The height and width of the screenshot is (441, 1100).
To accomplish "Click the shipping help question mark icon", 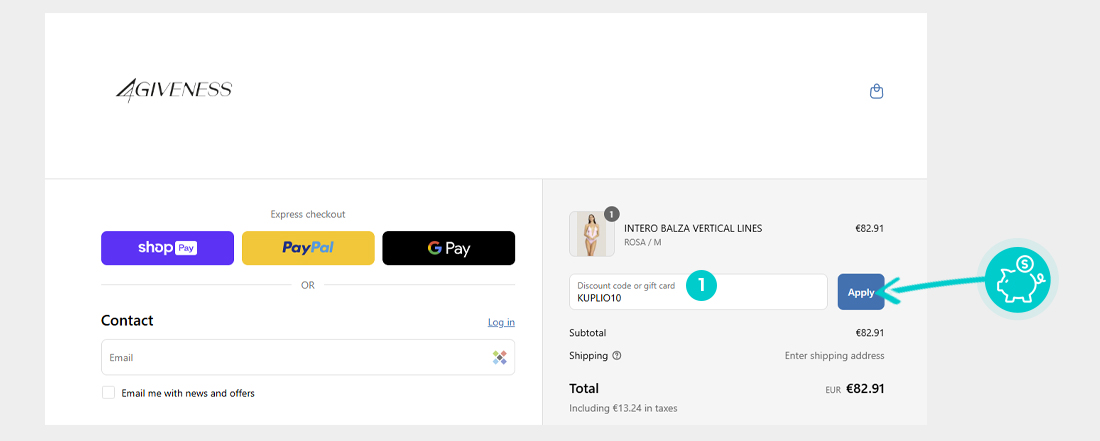I will (x=617, y=355).
